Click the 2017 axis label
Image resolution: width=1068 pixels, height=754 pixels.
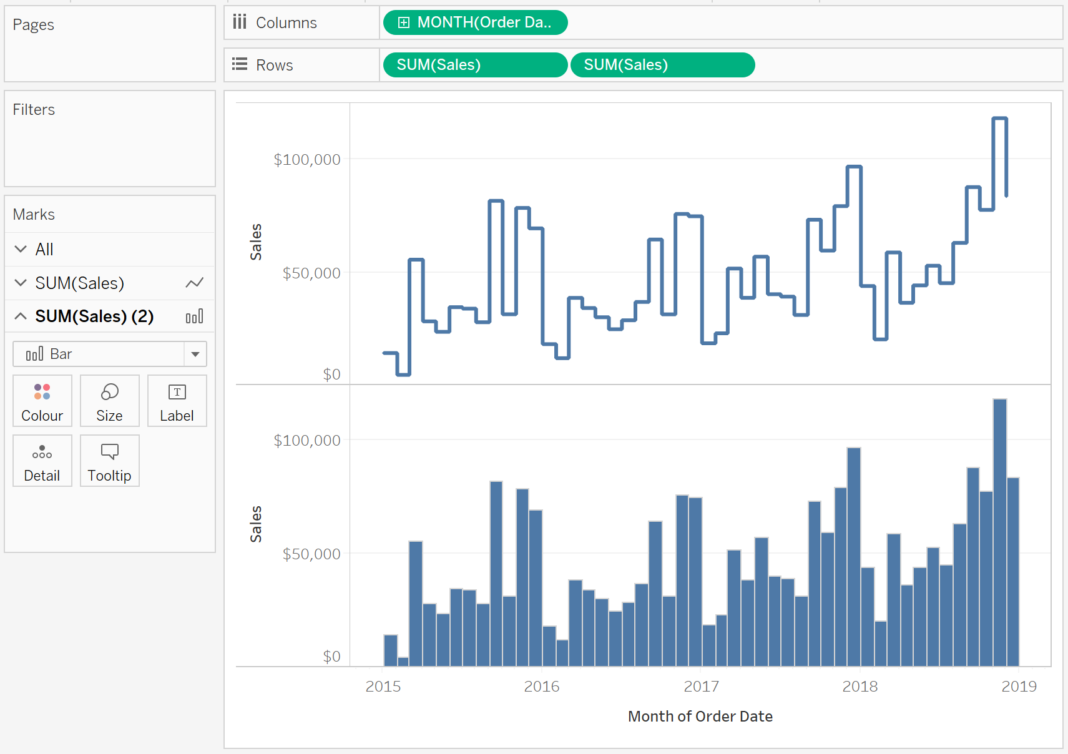coord(701,686)
